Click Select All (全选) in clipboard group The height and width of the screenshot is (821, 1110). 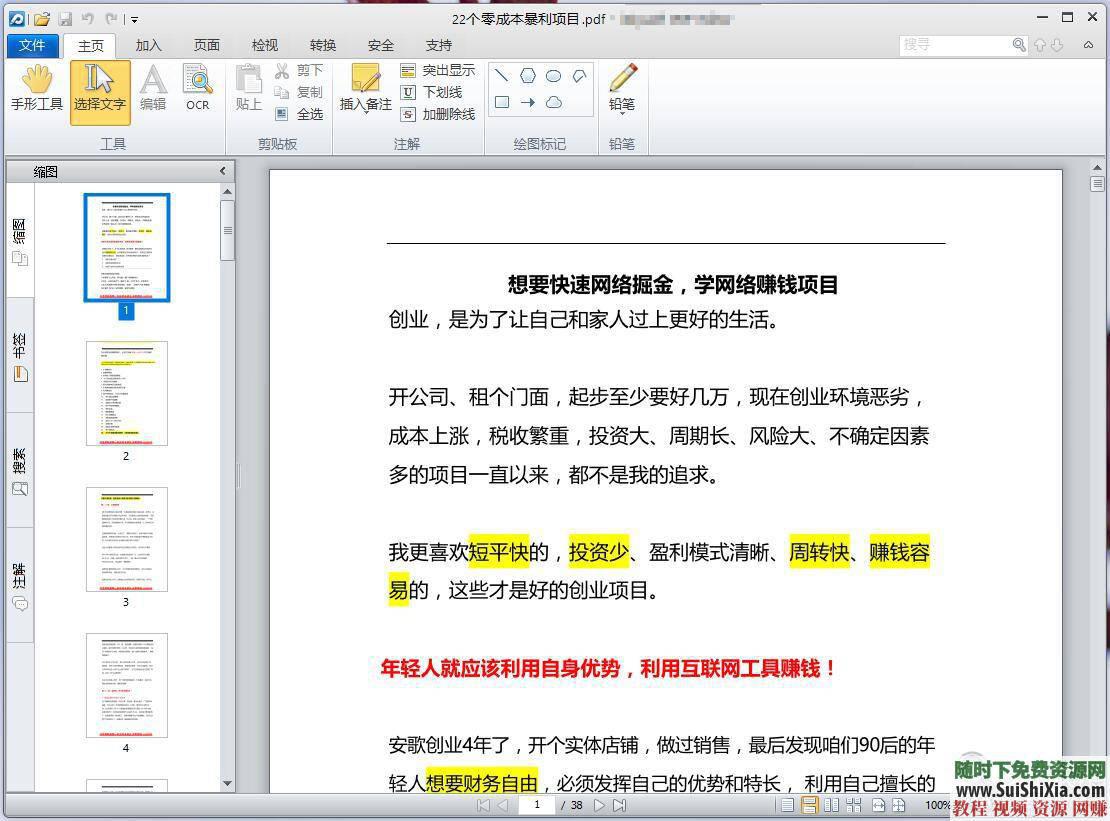(310, 113)
